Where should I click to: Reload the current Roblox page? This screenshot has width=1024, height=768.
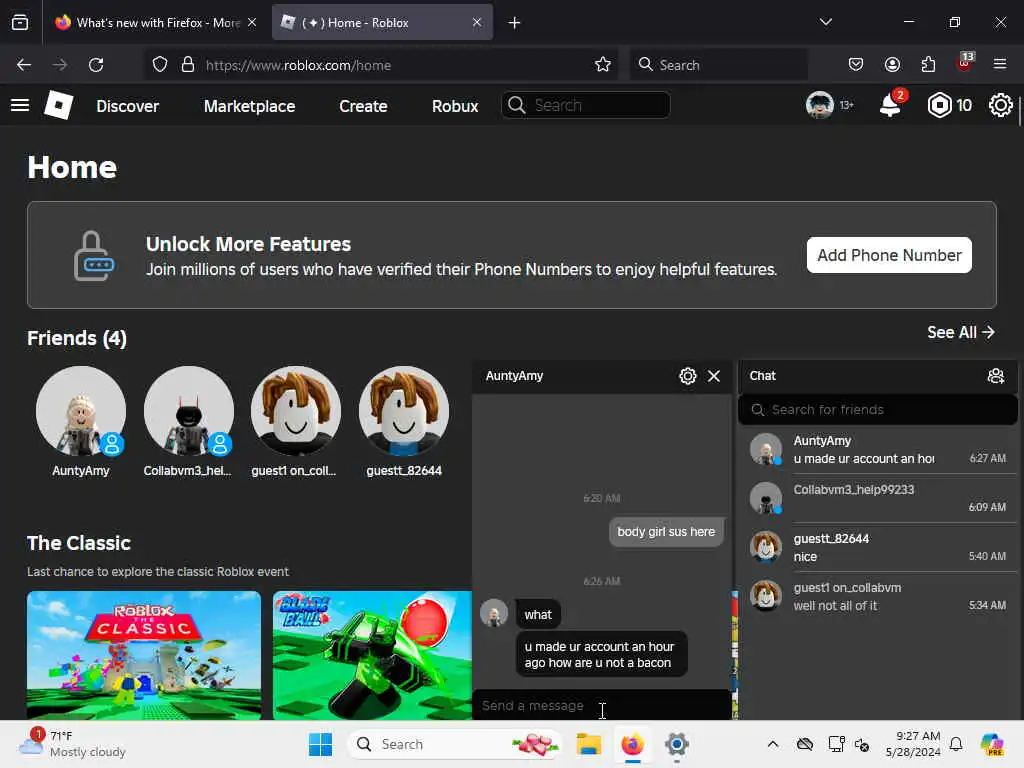click(96, 65)
